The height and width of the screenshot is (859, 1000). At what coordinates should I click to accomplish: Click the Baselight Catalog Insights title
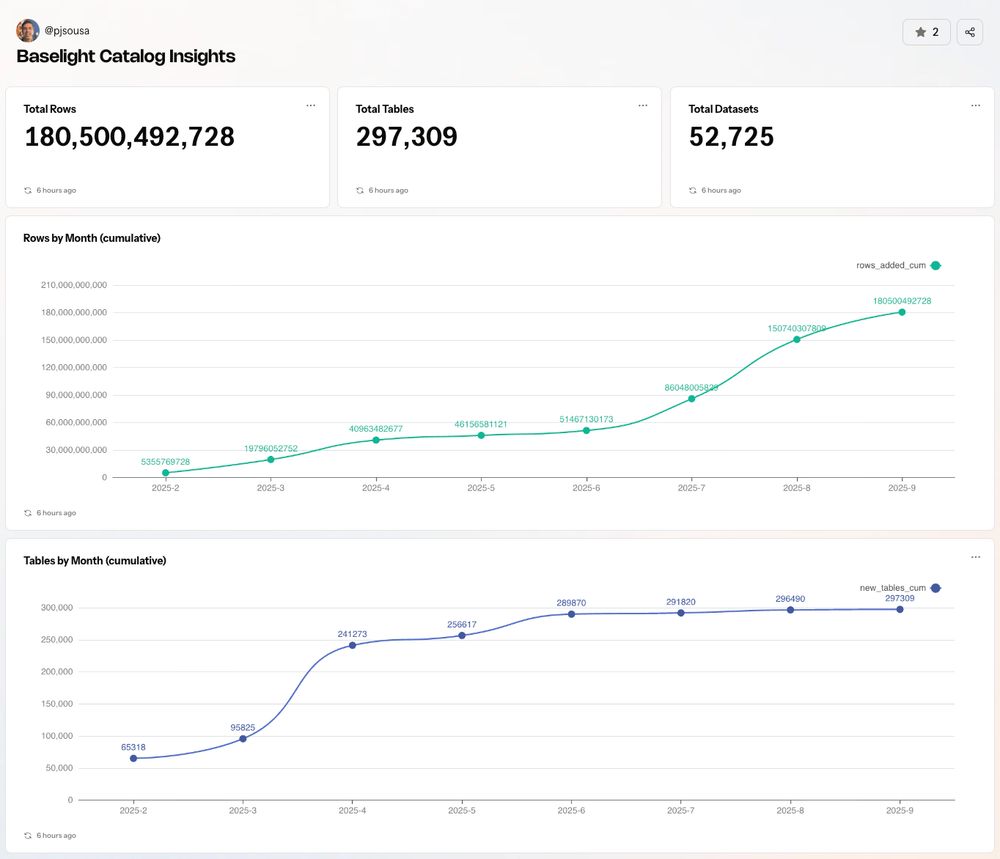pos(126,56)
